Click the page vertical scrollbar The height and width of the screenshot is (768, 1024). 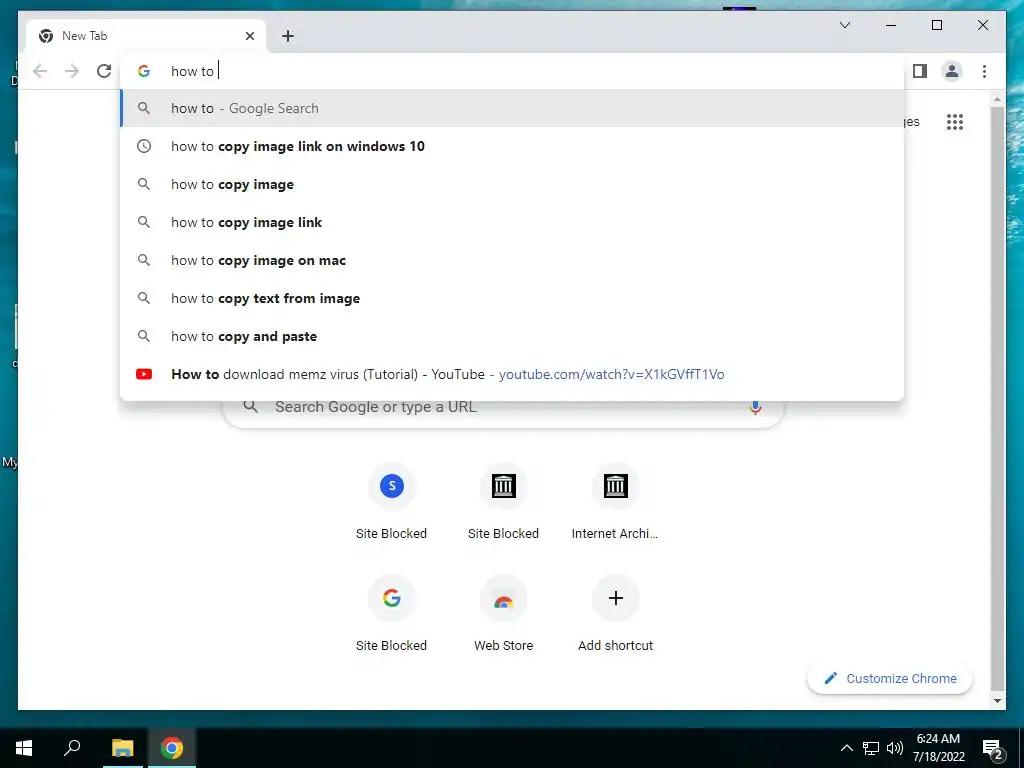pos(997,398)
